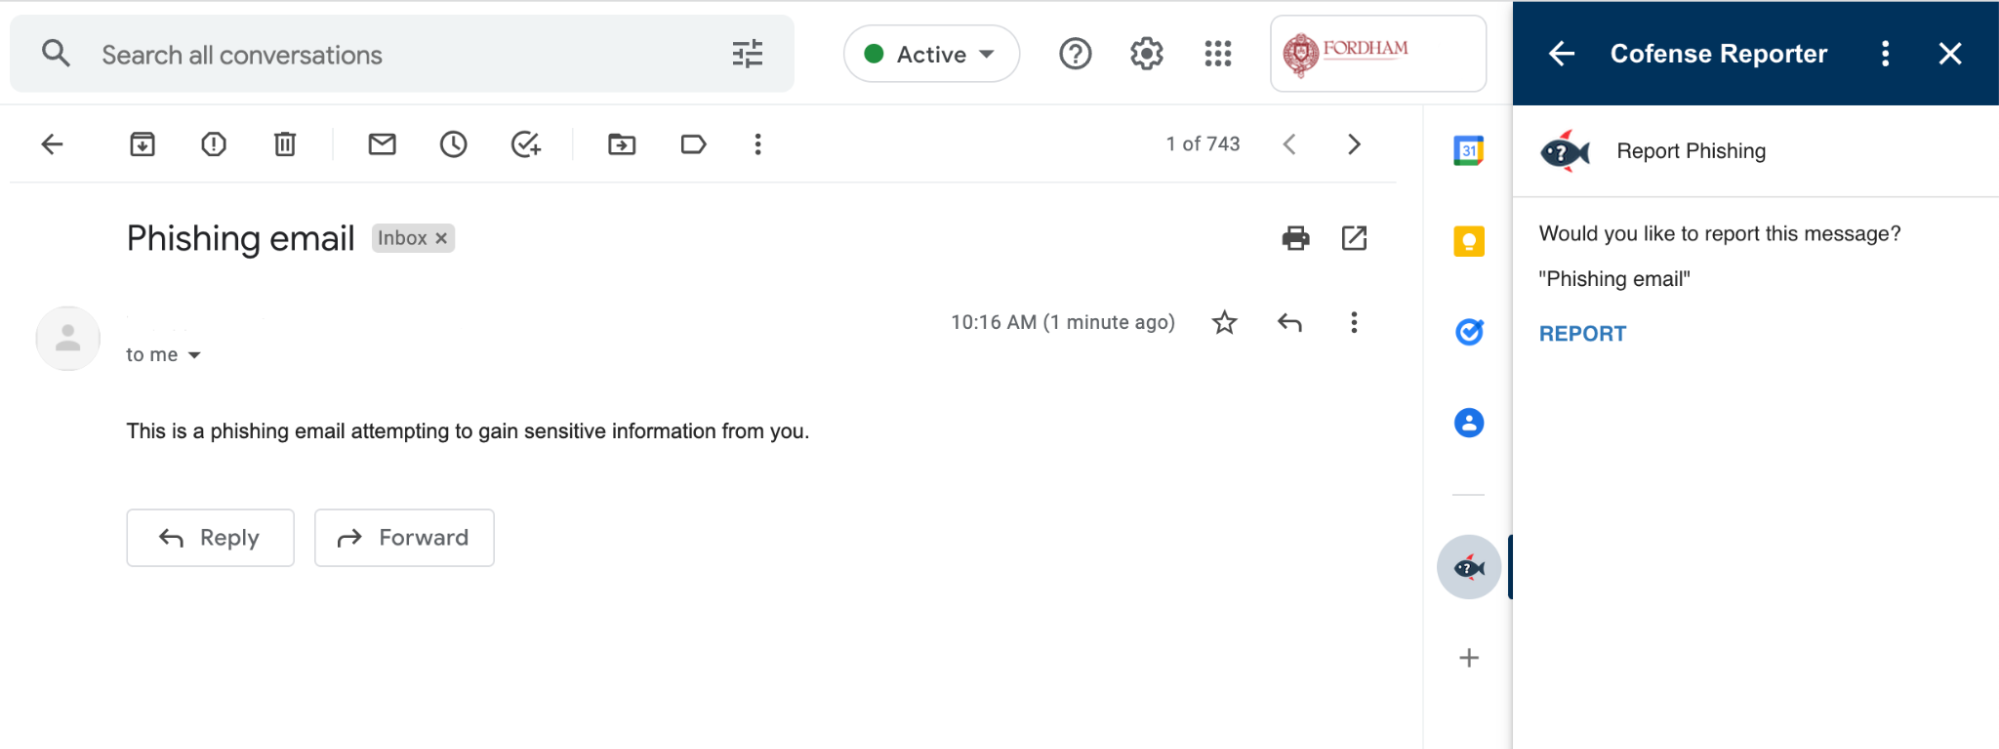This screenshot has width=1999, height=749.
Task: Report this message as spam
Action: click(x=214, y=144)
